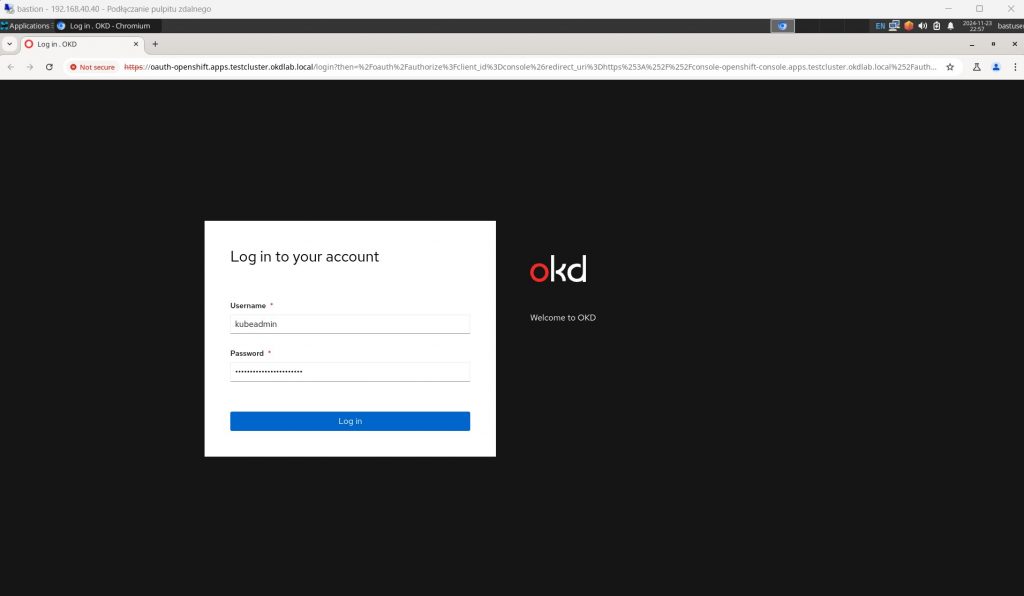Click the network connection tray icon
This screenshot has height=596, width=1024.
point(894,26)
